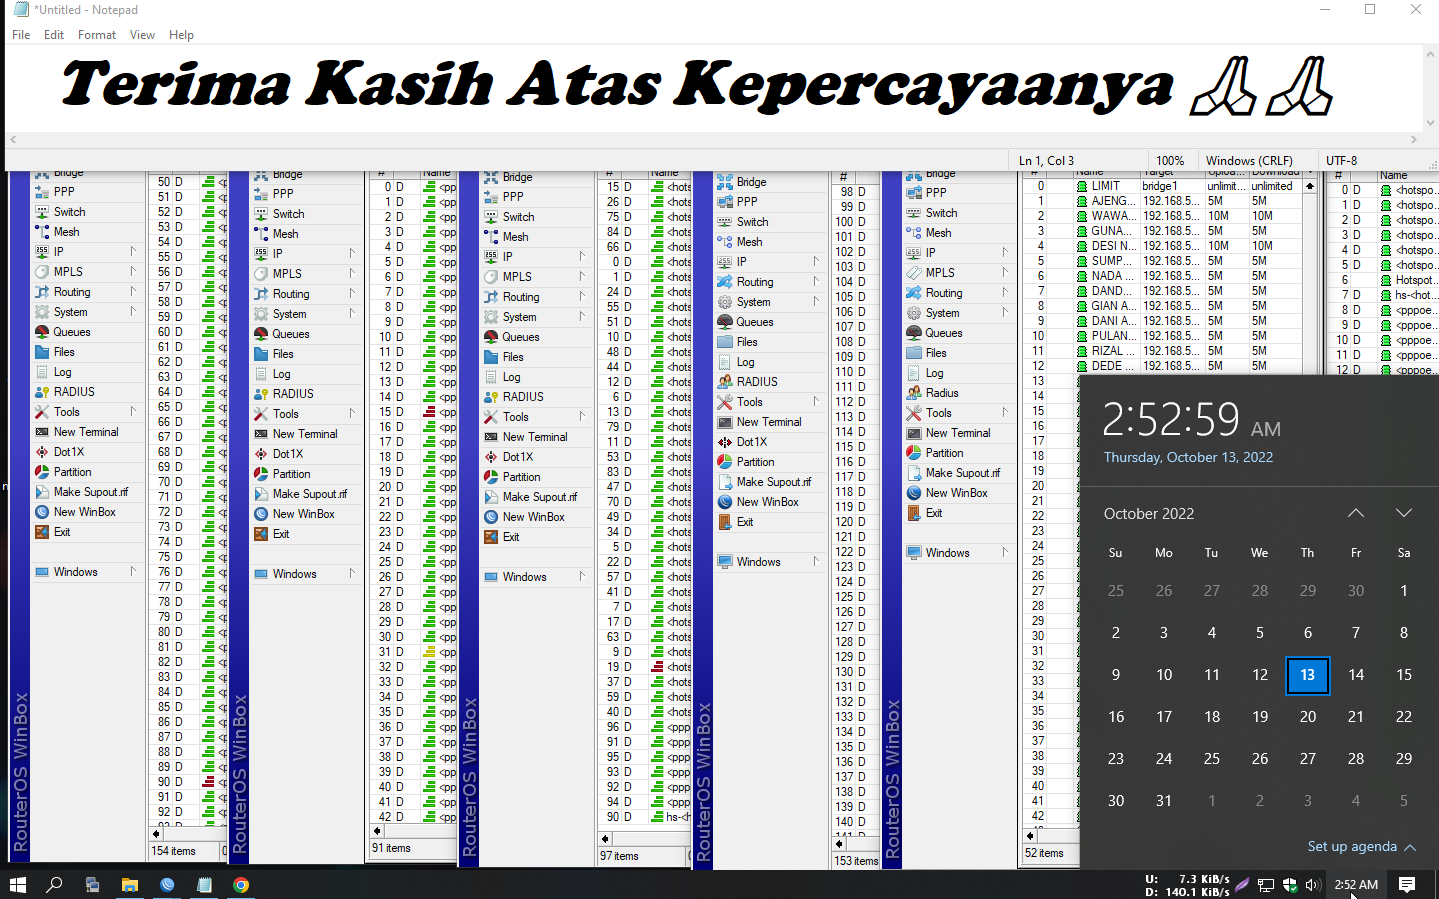Screen dimensions: 1439x899
Task: Expand Routing submenu in the 154-items WinBox
Action: pyautogui.click(x=132, y=291)
